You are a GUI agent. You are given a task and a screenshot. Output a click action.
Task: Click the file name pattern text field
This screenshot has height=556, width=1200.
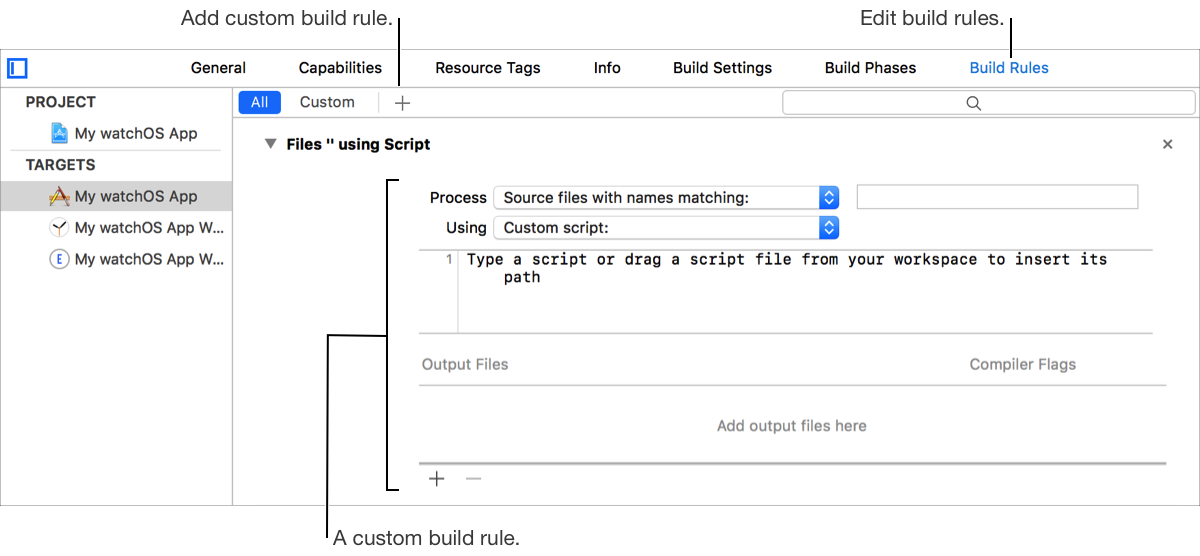click(x=997, y=197)
